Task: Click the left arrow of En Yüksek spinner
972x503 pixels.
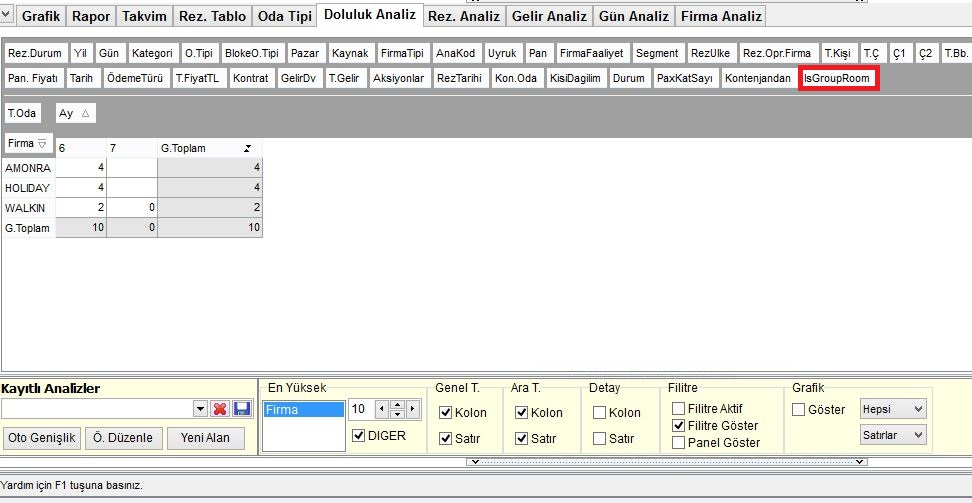Action: click(383, 409)
